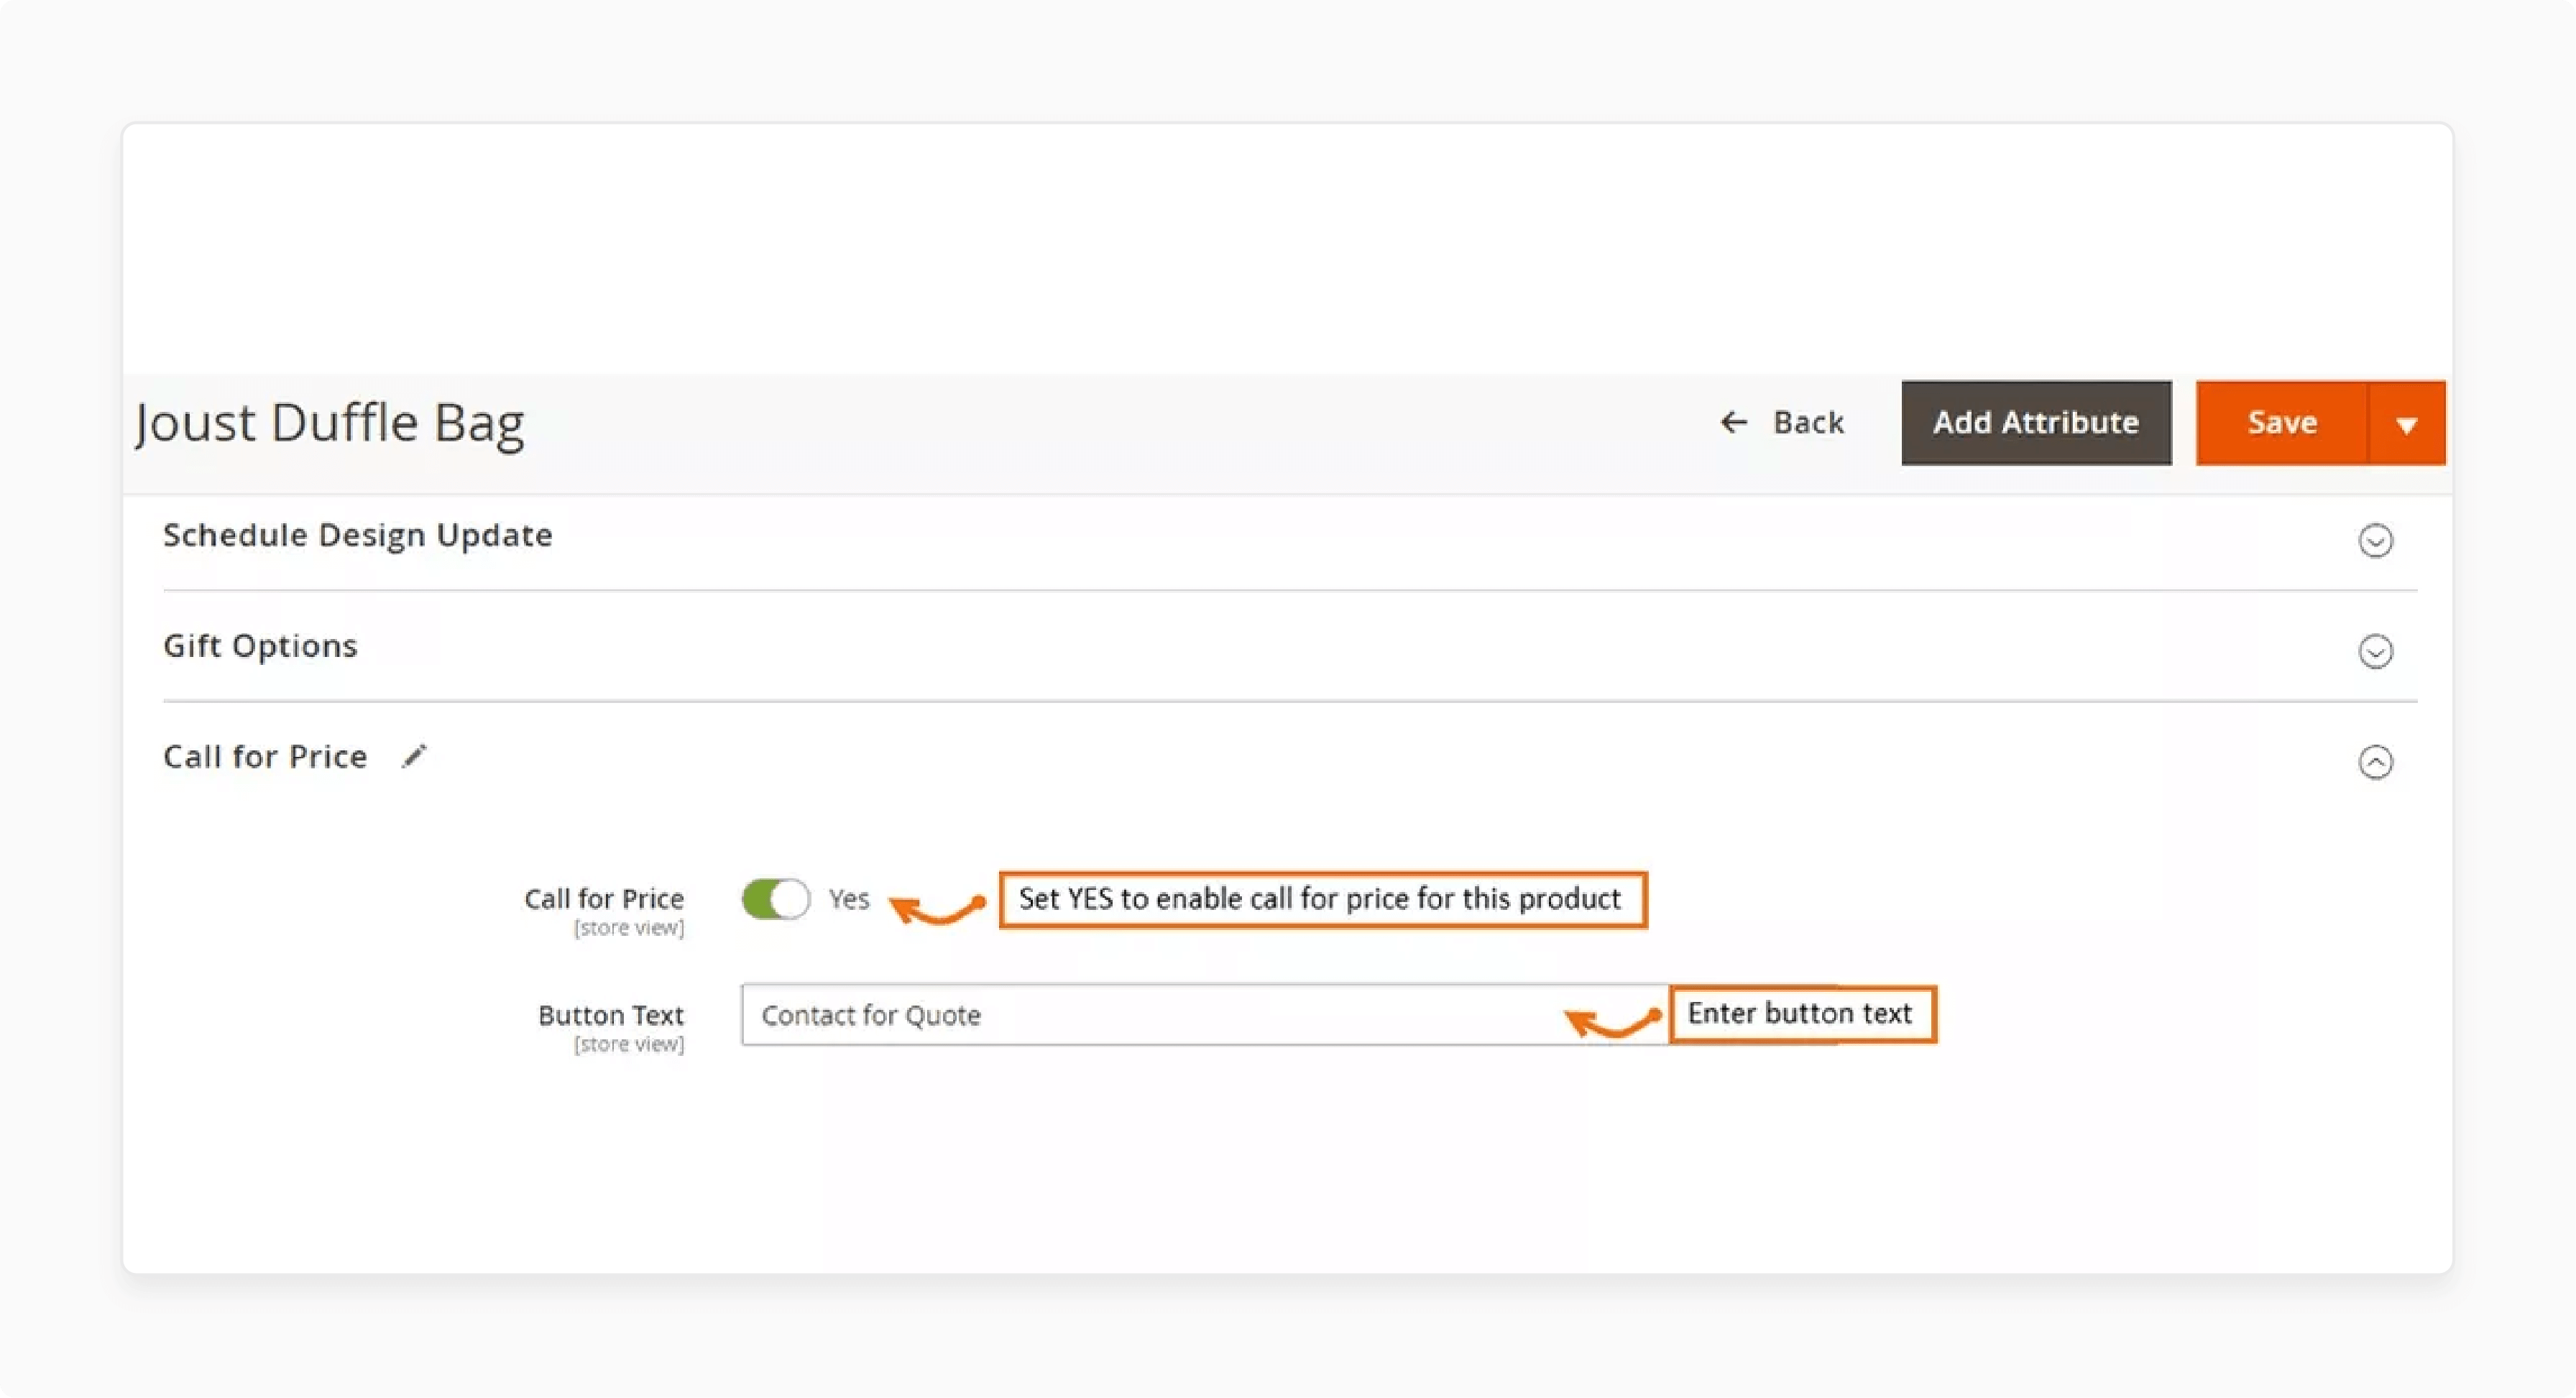Click the Call for Price field label
The width and height of the screenshot is (2576, 1398).
[604, 899]
